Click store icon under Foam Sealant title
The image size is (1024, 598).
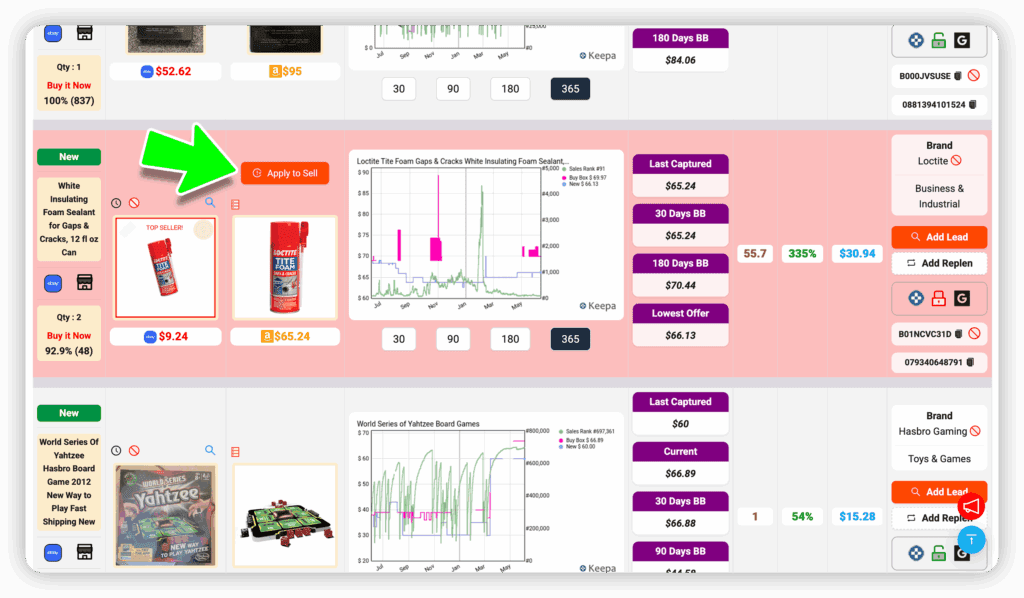(x=85, y=283)
